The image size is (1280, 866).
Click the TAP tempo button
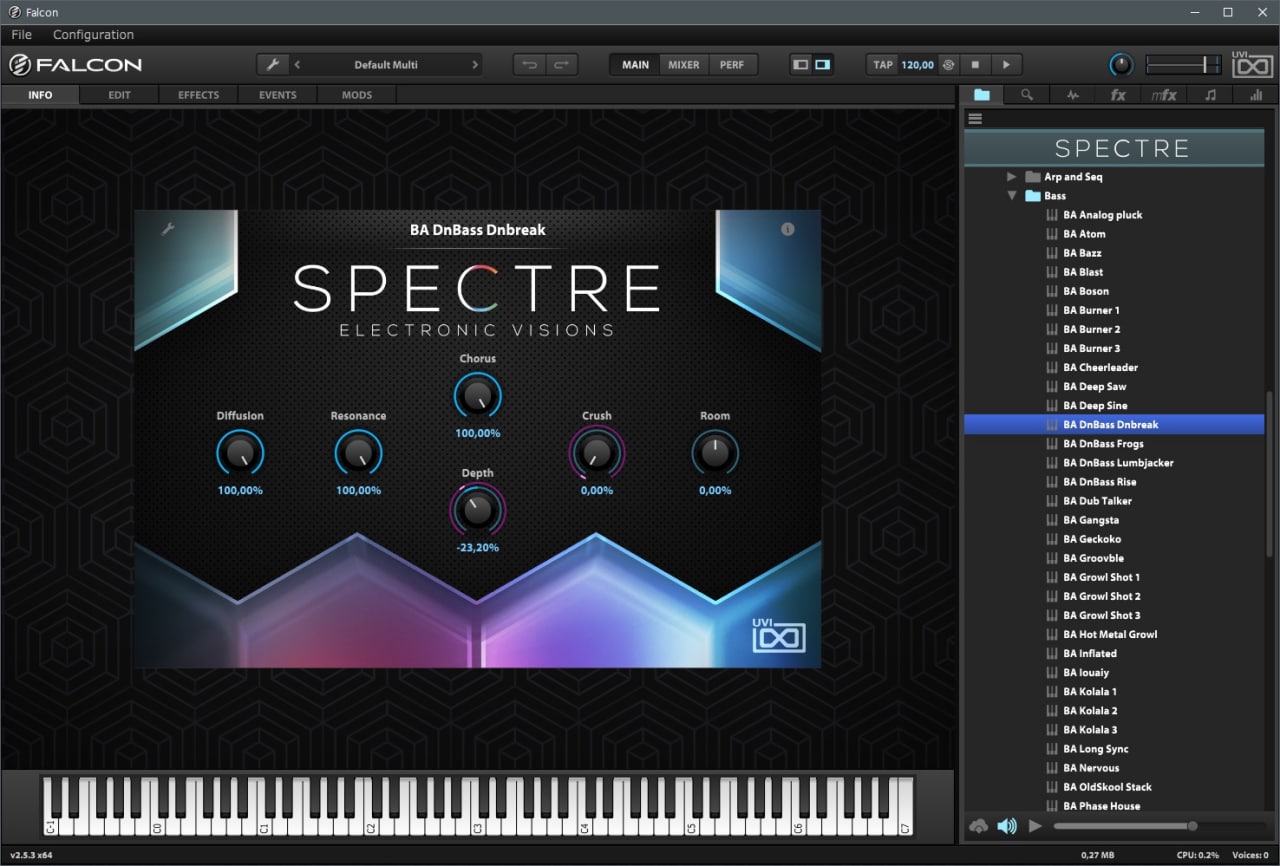pos(883,65)
